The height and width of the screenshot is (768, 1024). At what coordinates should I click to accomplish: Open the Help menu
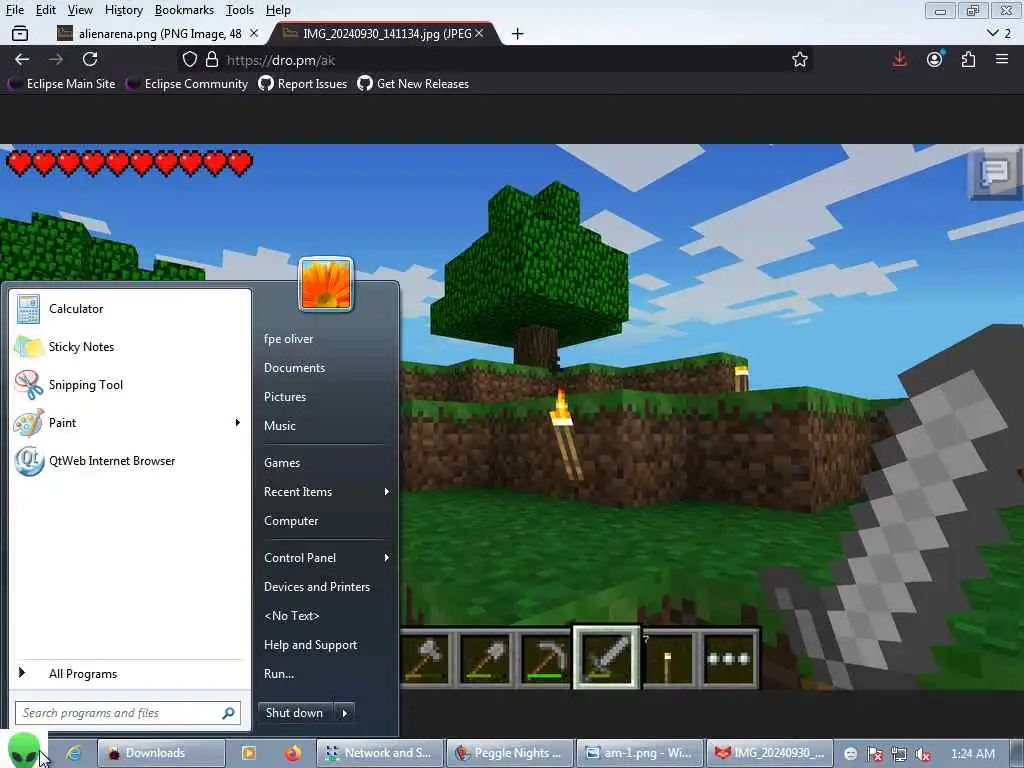point(278,10)
